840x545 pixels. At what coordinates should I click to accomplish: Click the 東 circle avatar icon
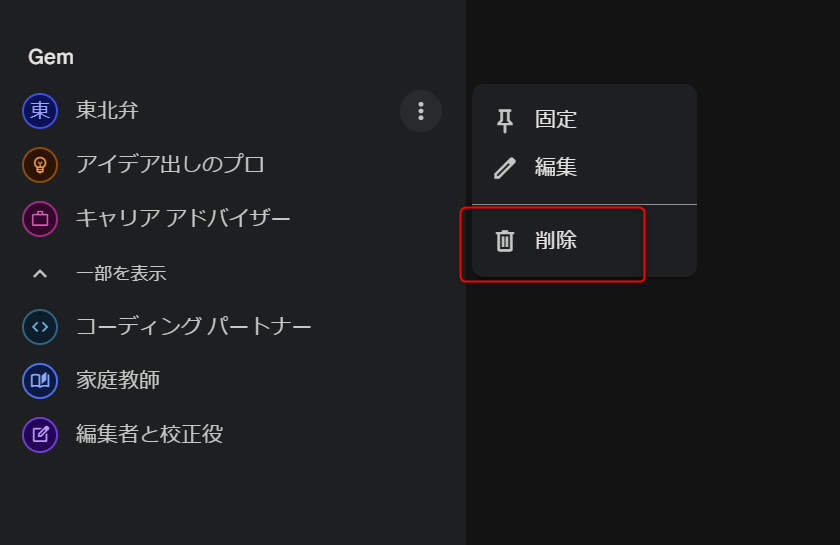pos(40,111)
